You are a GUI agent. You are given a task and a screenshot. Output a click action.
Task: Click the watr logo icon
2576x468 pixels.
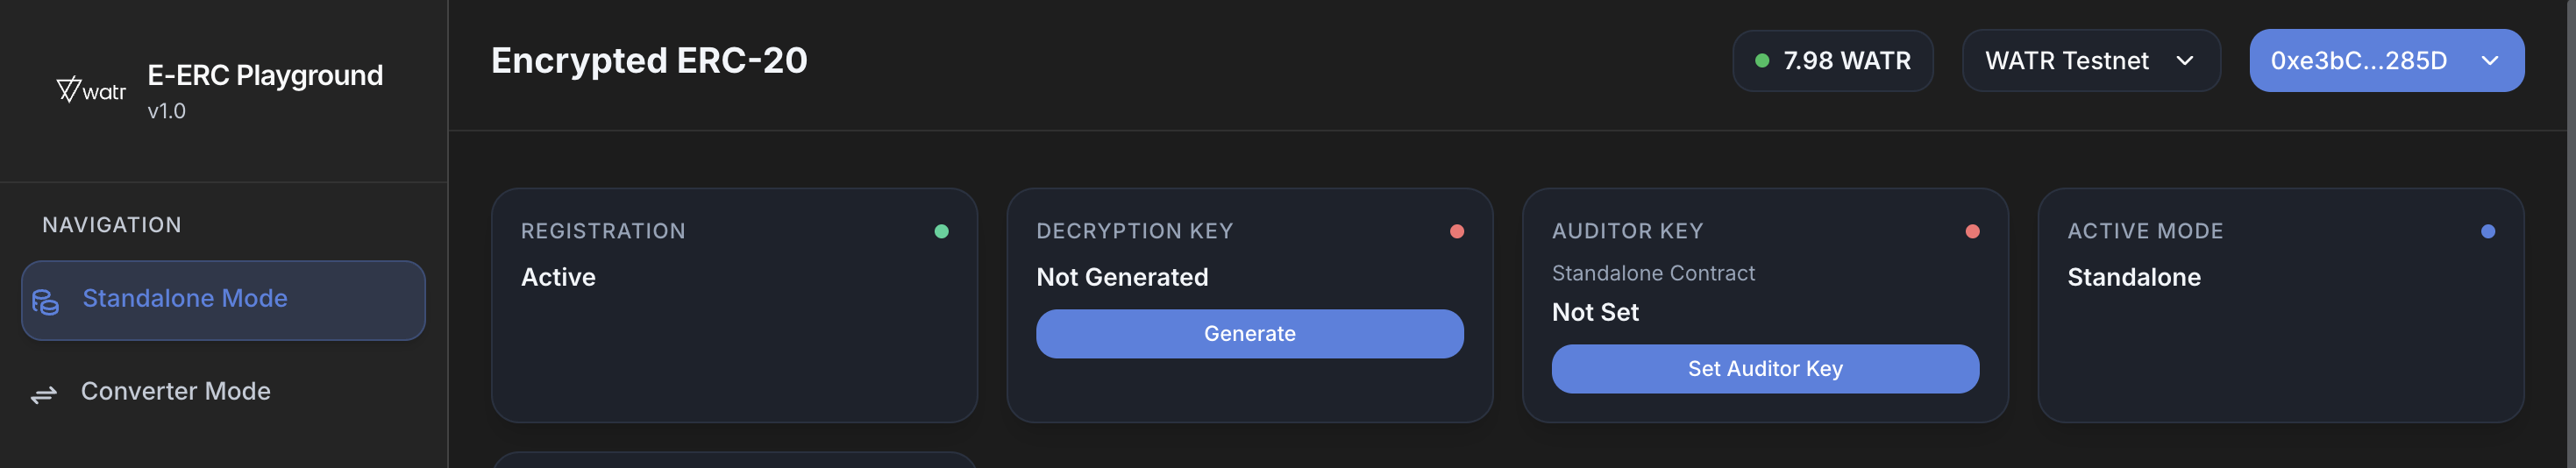coord(90,91)
